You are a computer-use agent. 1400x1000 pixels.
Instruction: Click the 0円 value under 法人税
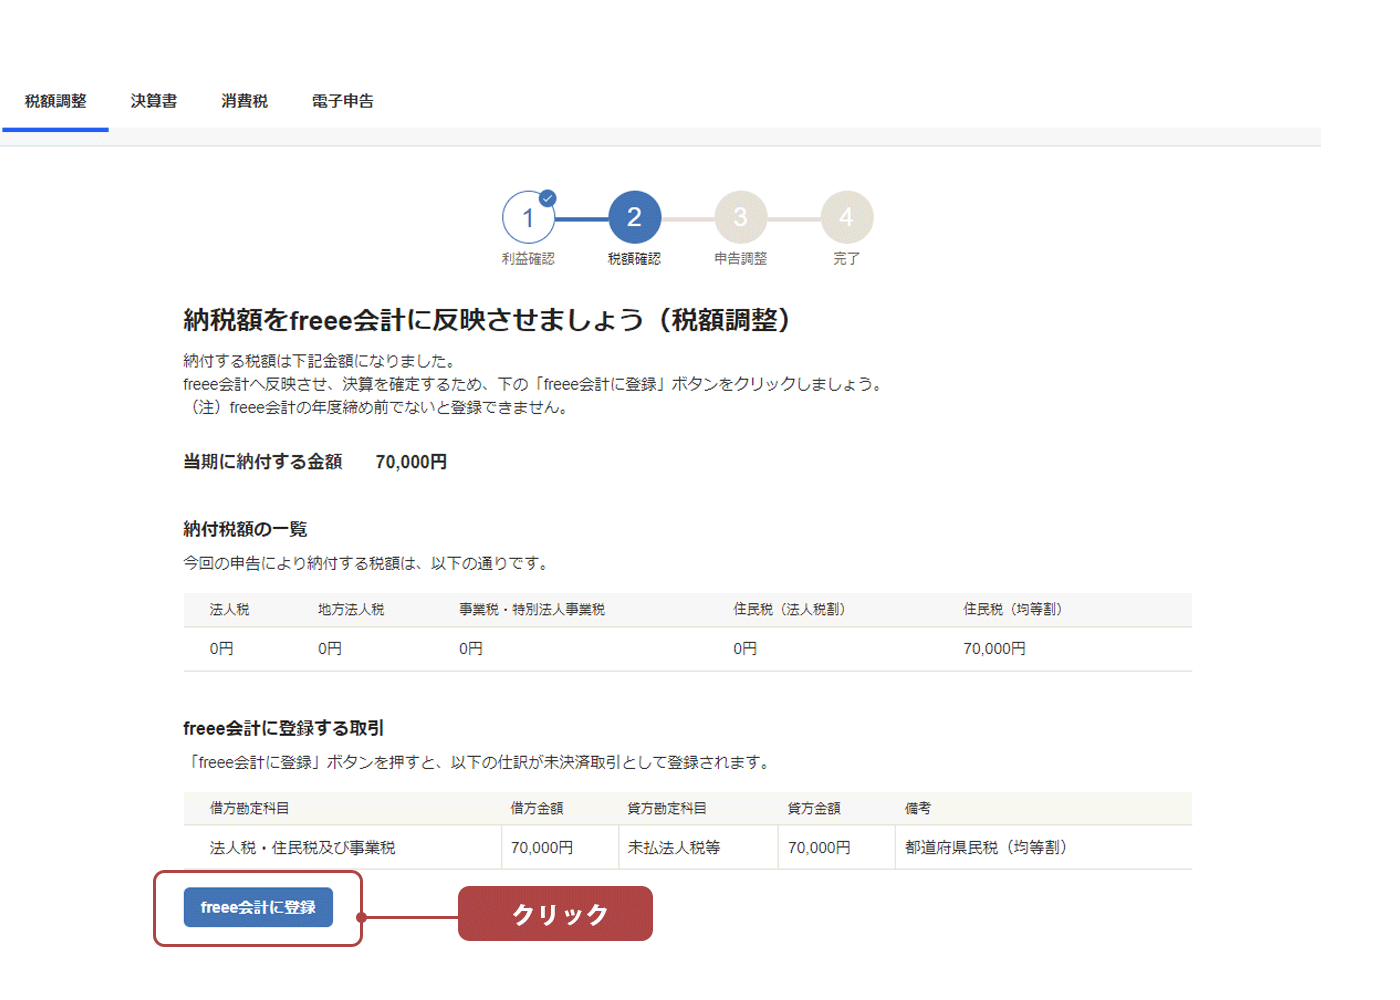[221, 649]
